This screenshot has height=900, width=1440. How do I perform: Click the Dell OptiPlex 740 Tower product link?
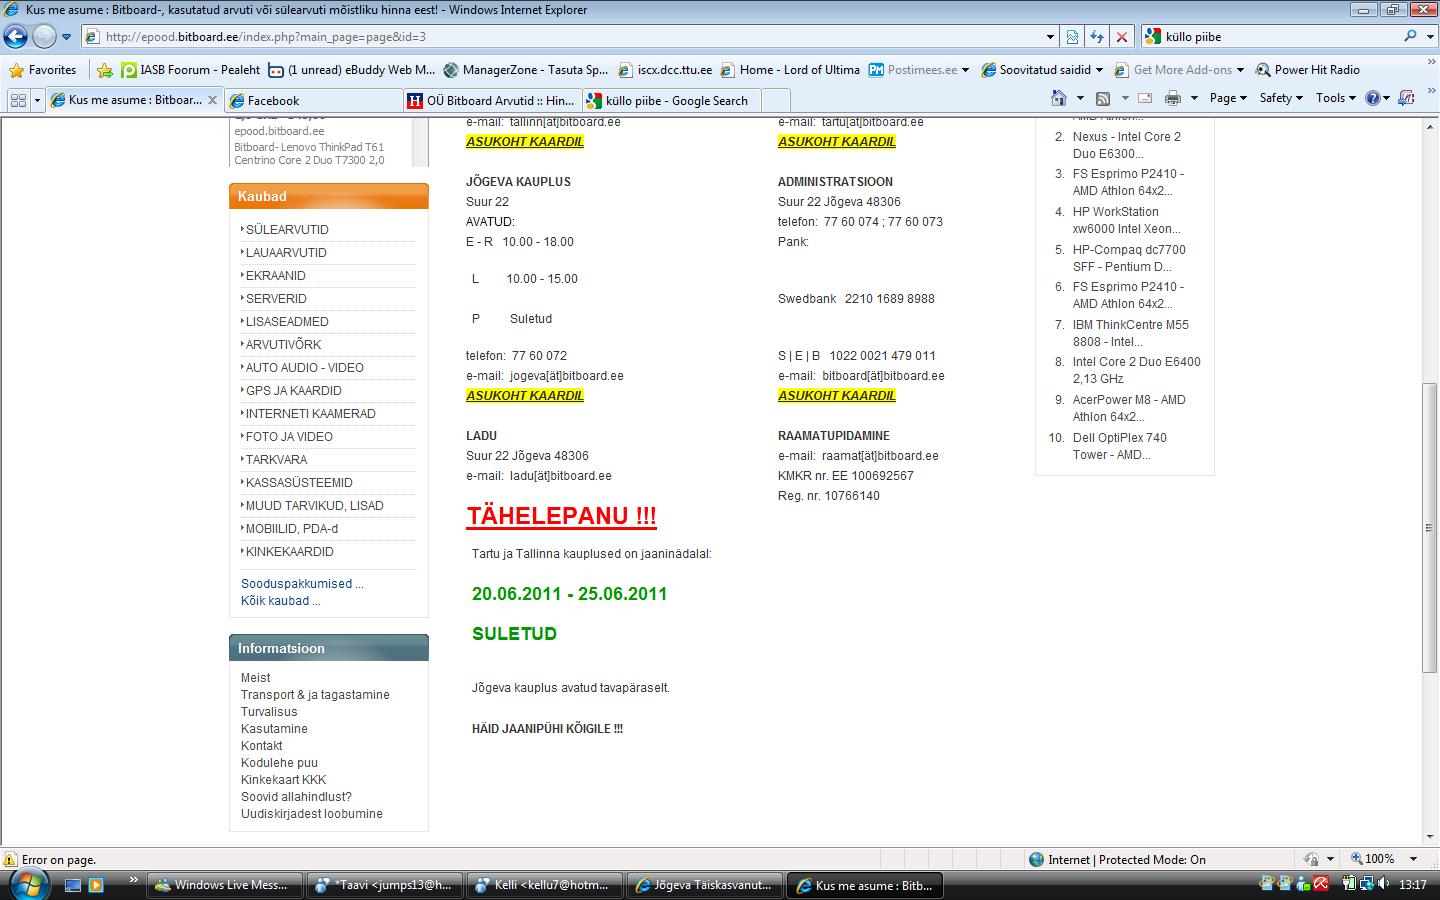[x=1120, y=446]
